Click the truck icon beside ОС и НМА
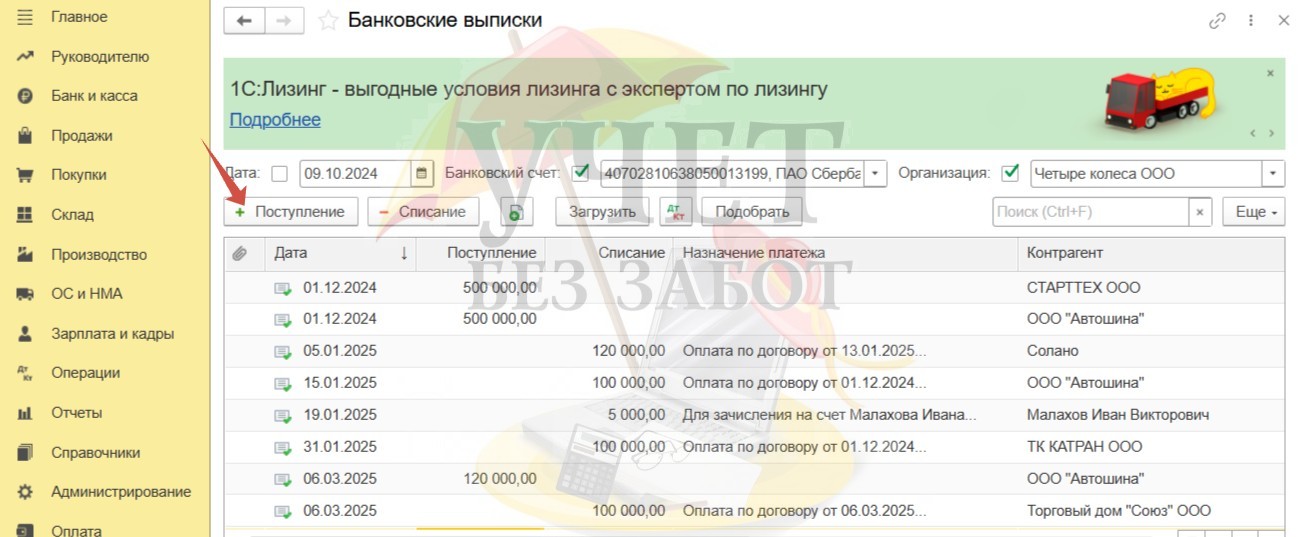 [26, 294]
